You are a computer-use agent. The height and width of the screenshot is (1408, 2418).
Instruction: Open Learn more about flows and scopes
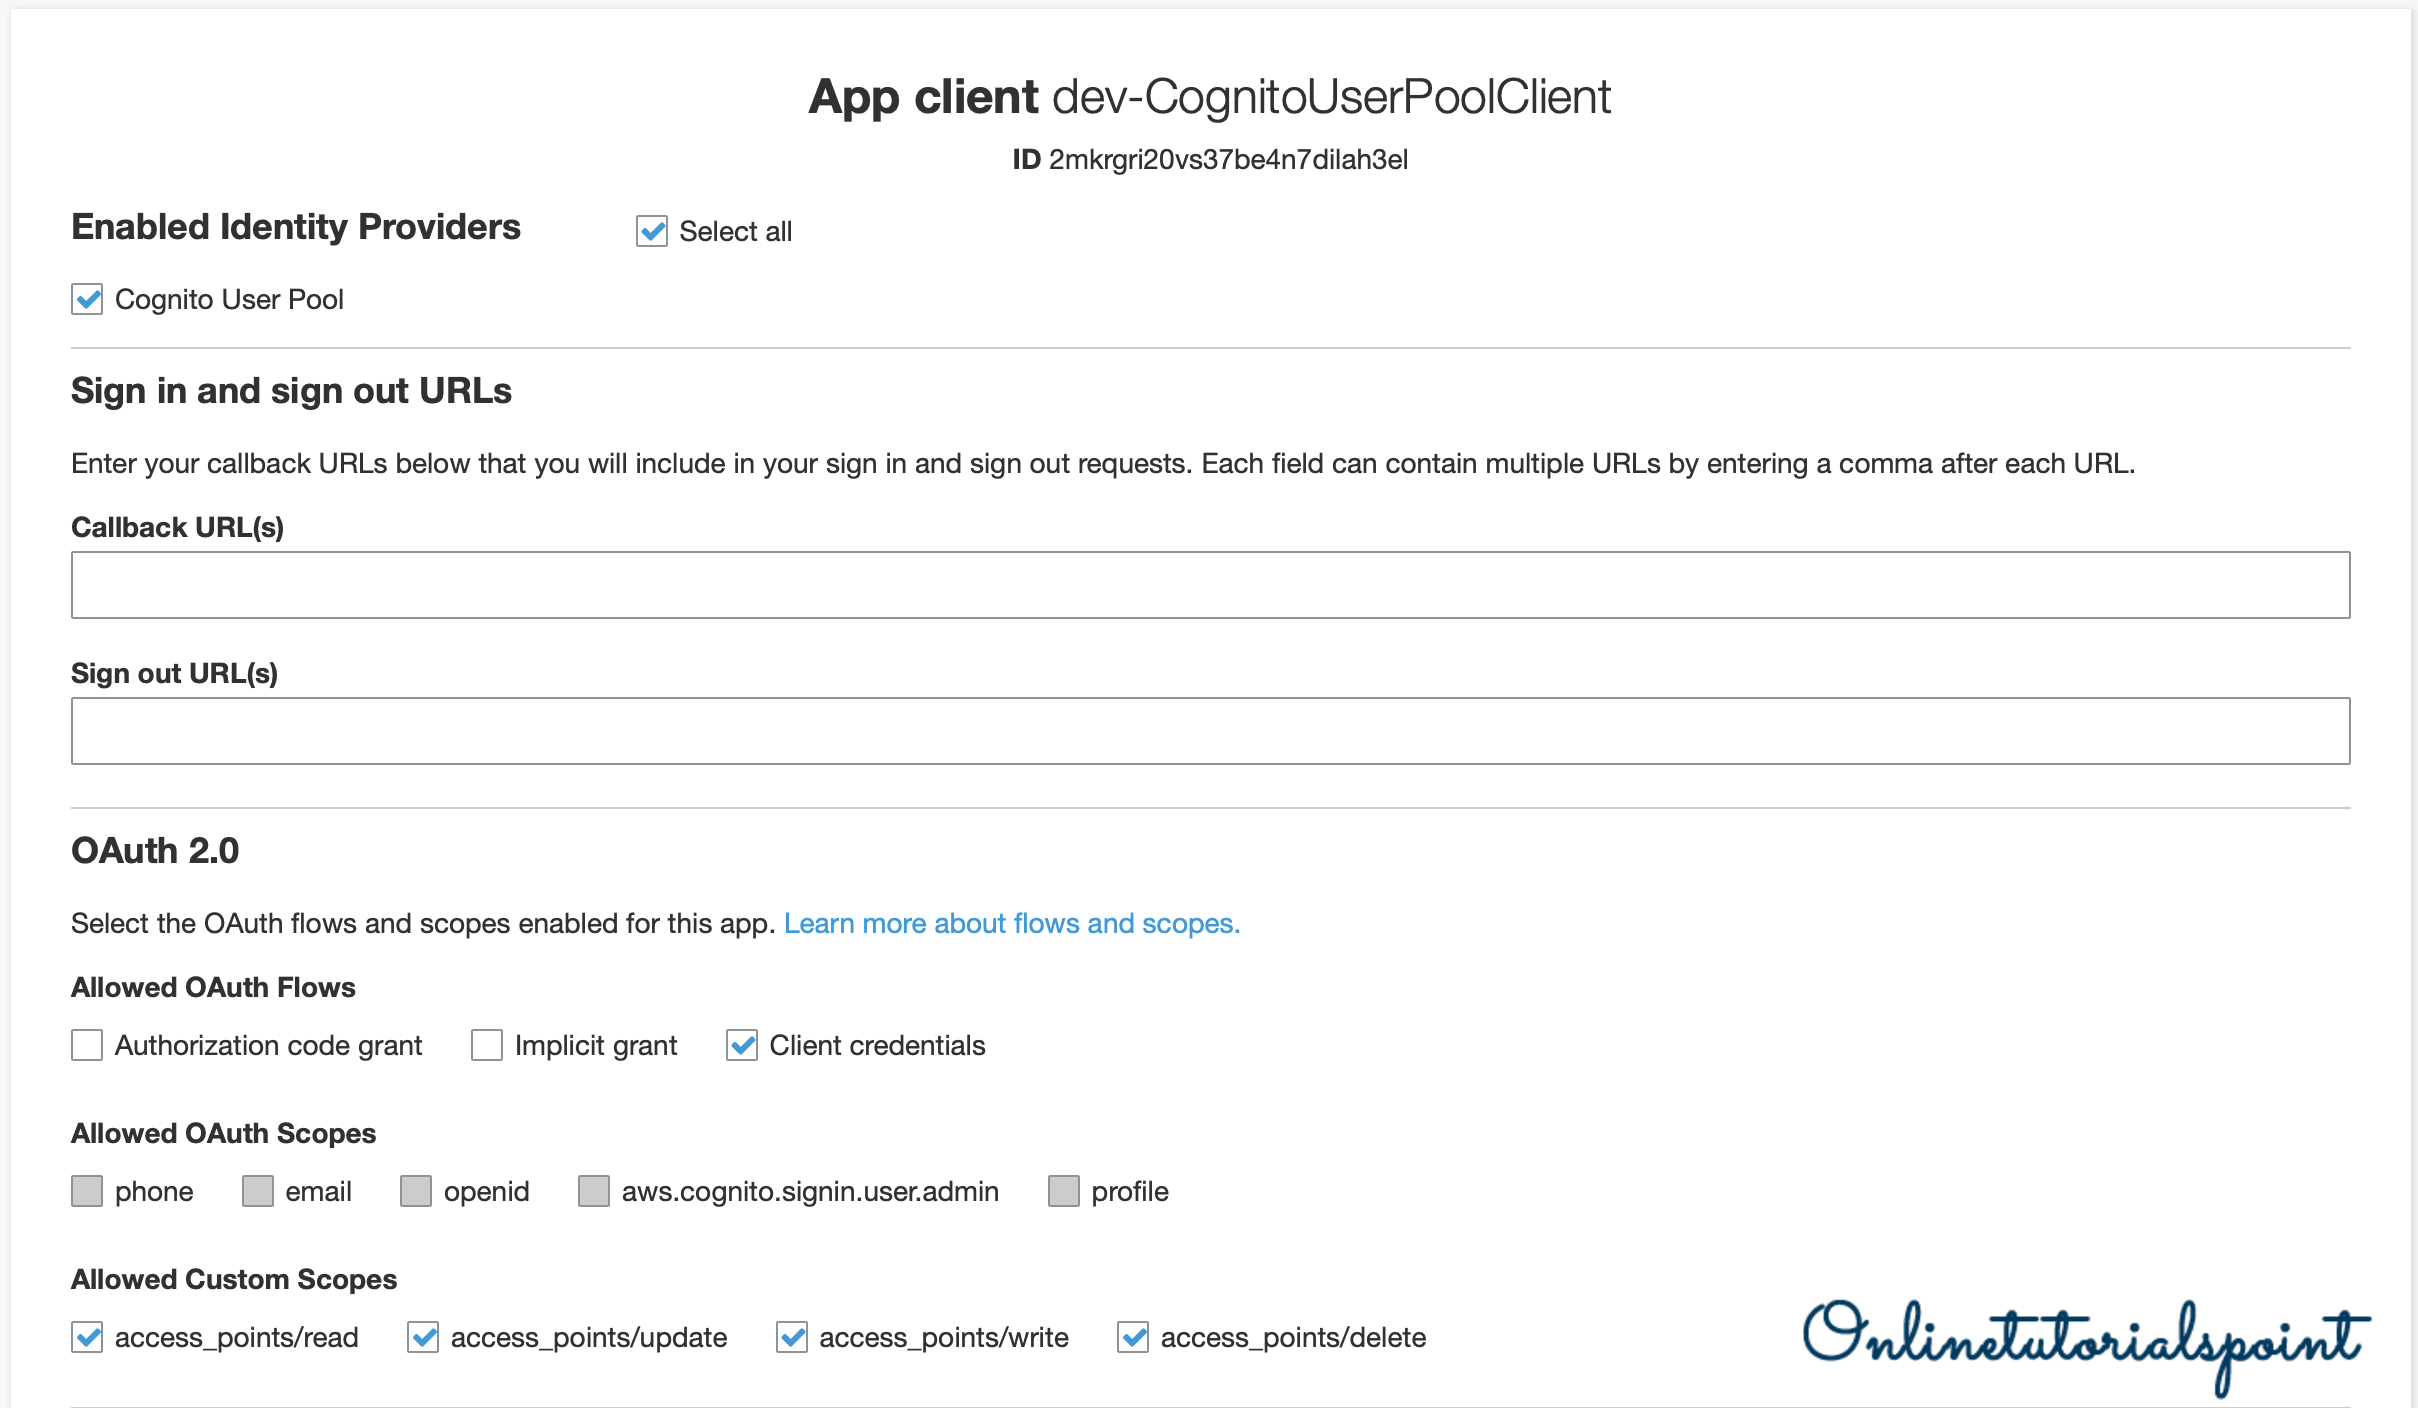coord(1011,923)
